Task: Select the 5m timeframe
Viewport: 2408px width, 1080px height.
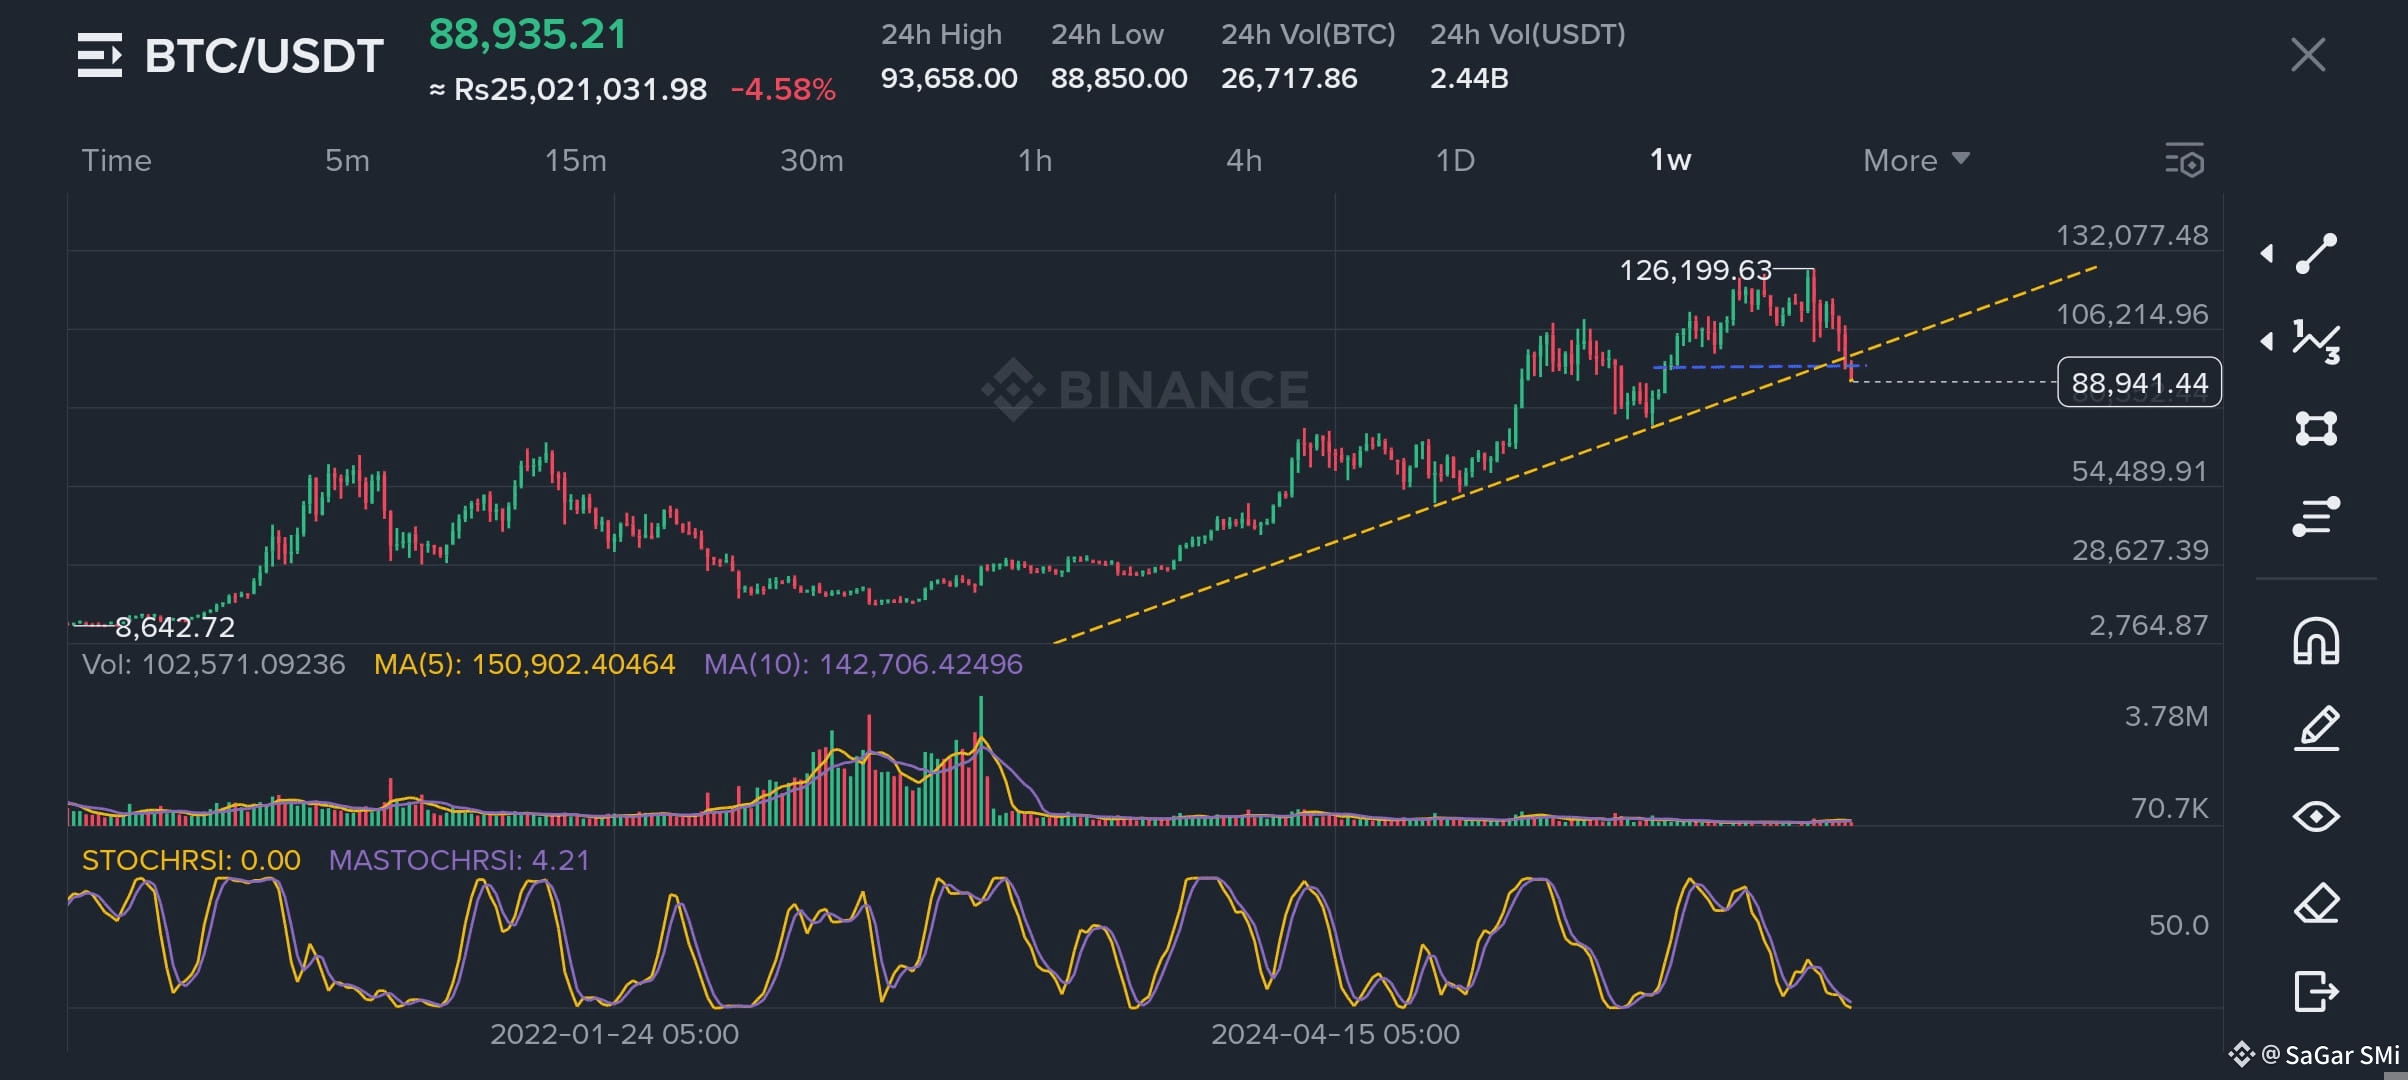Action: (x=347, y=160)
